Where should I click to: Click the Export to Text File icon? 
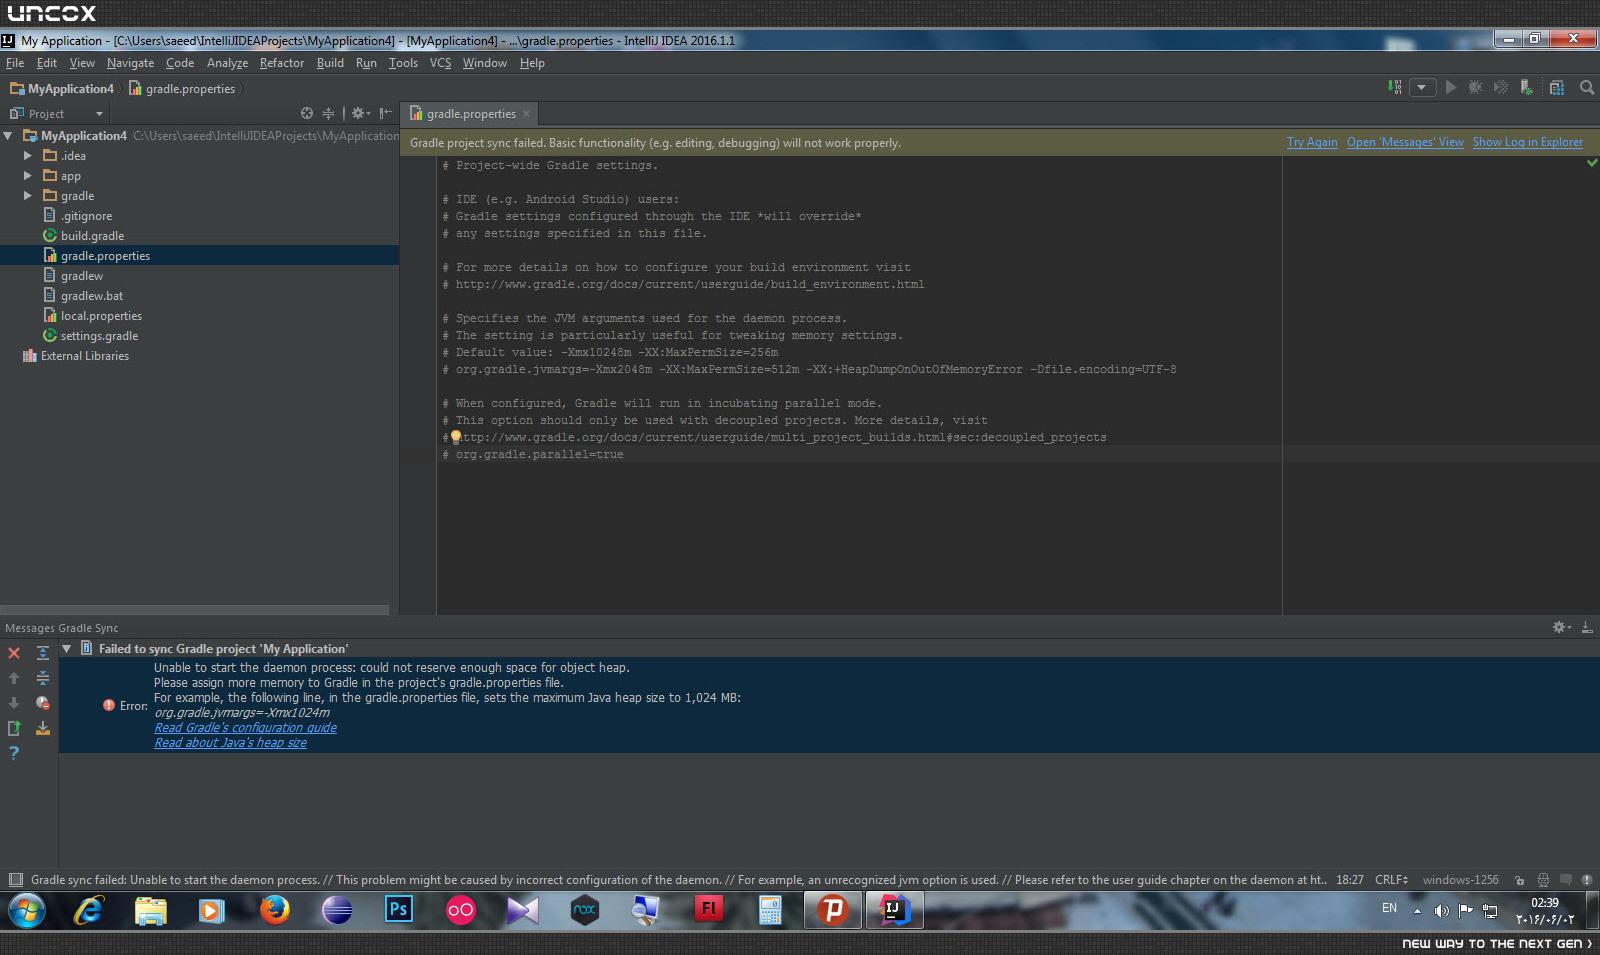click(14, 728)
